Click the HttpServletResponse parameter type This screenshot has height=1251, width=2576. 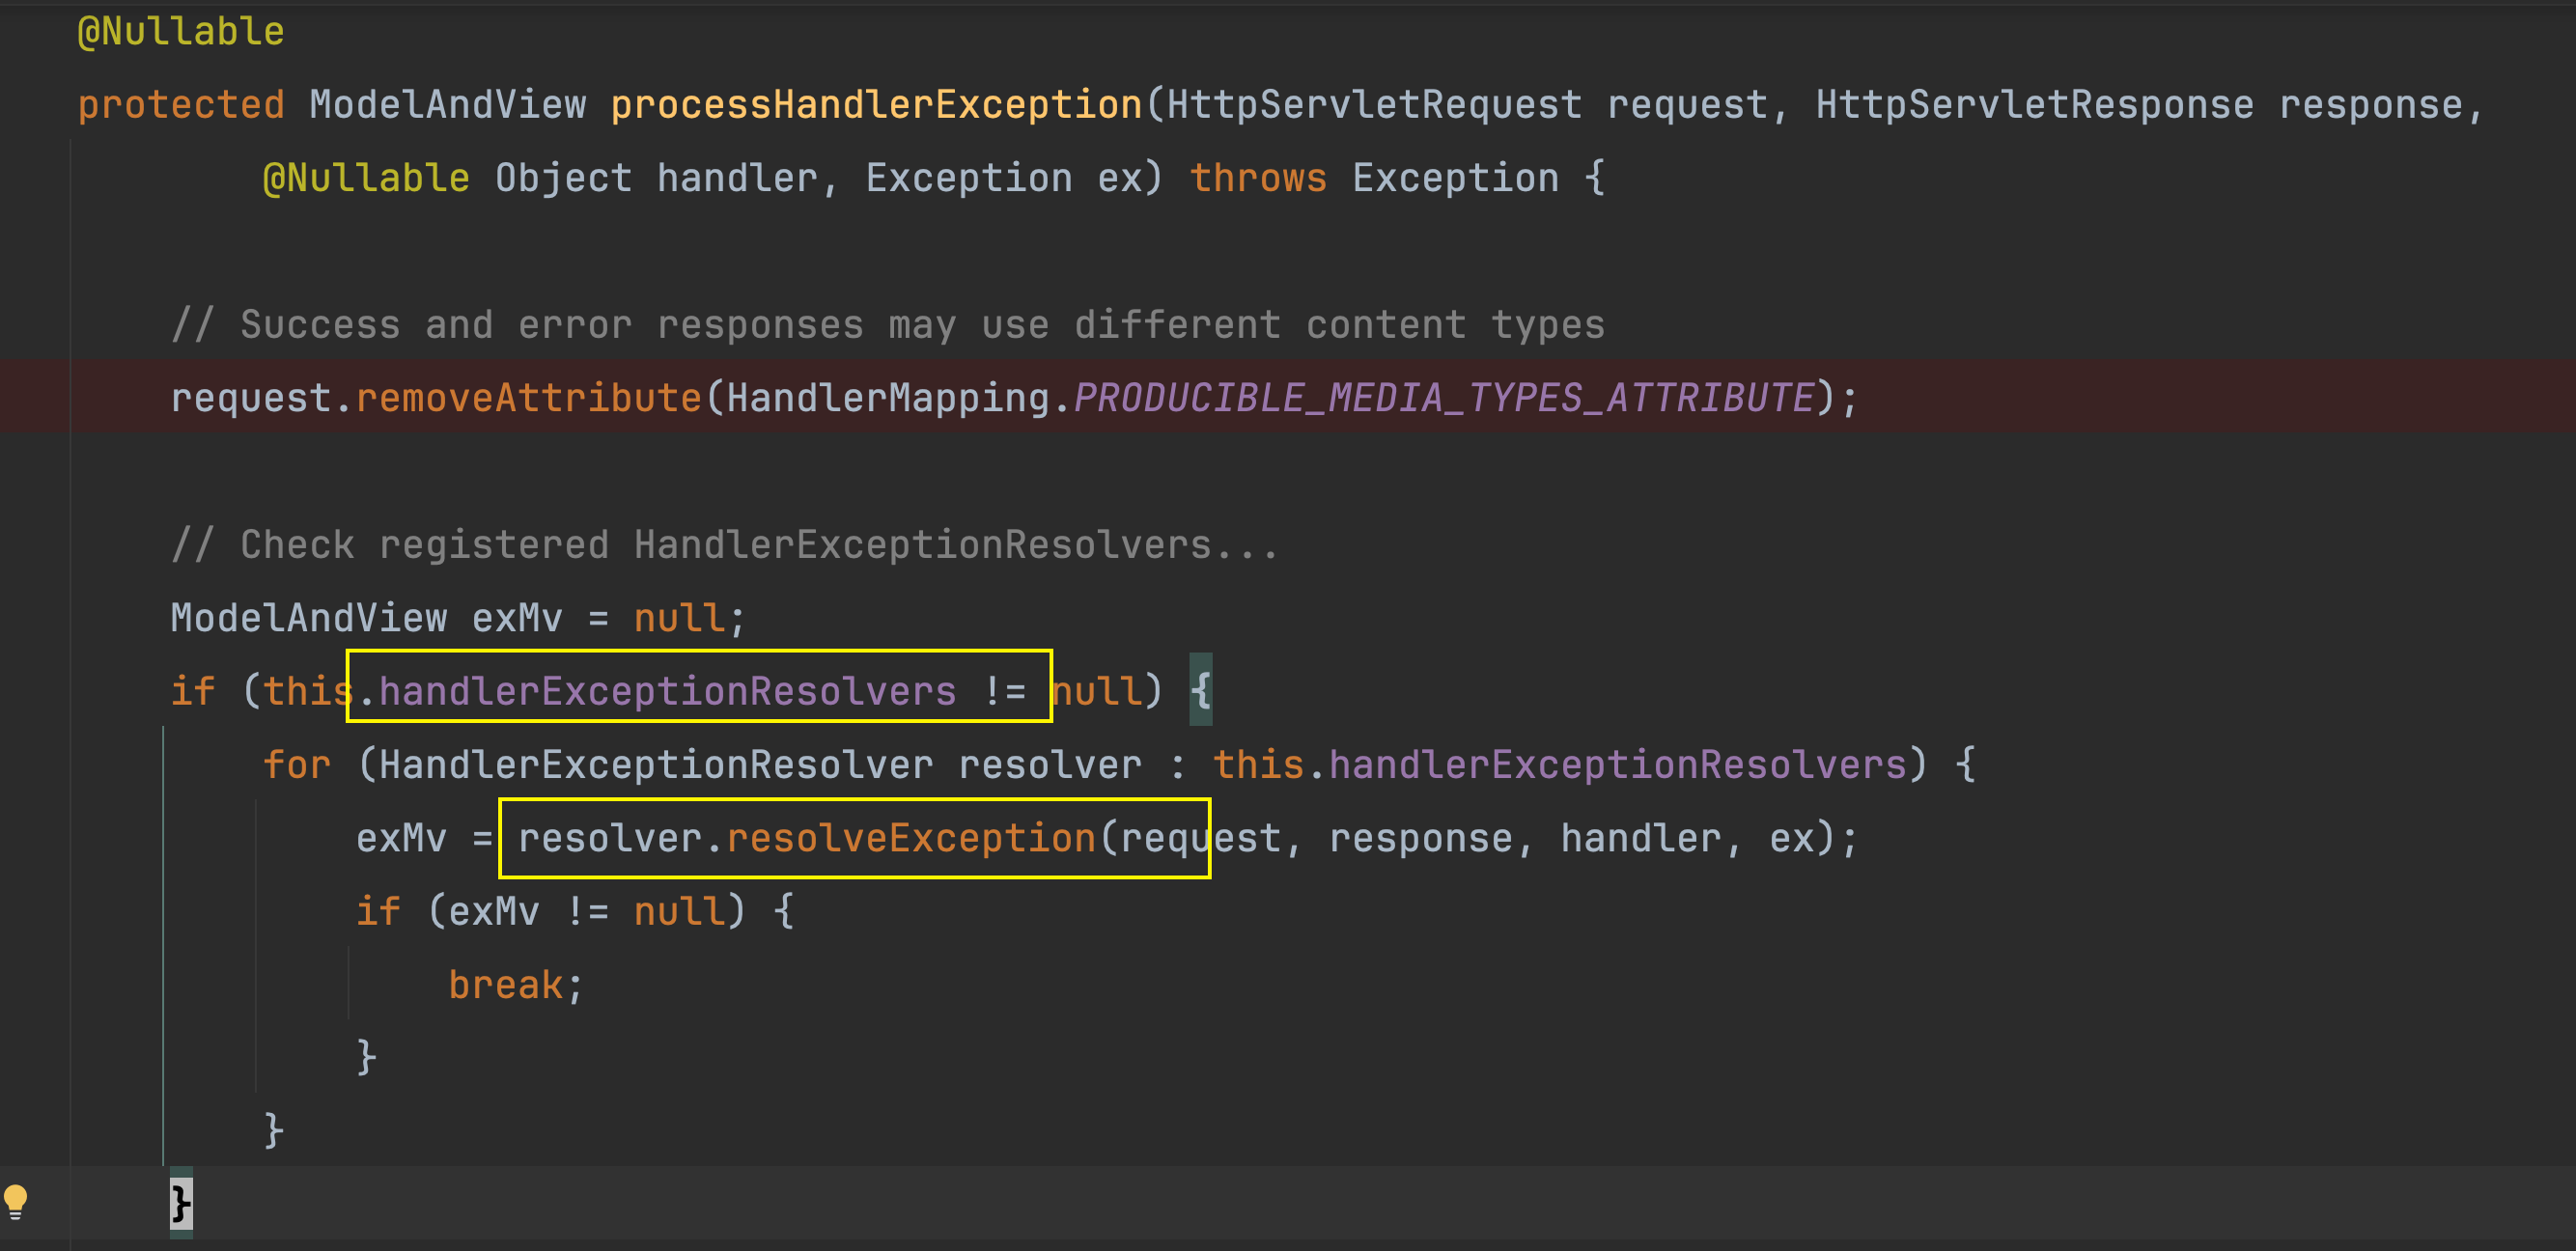(2034, 105)
